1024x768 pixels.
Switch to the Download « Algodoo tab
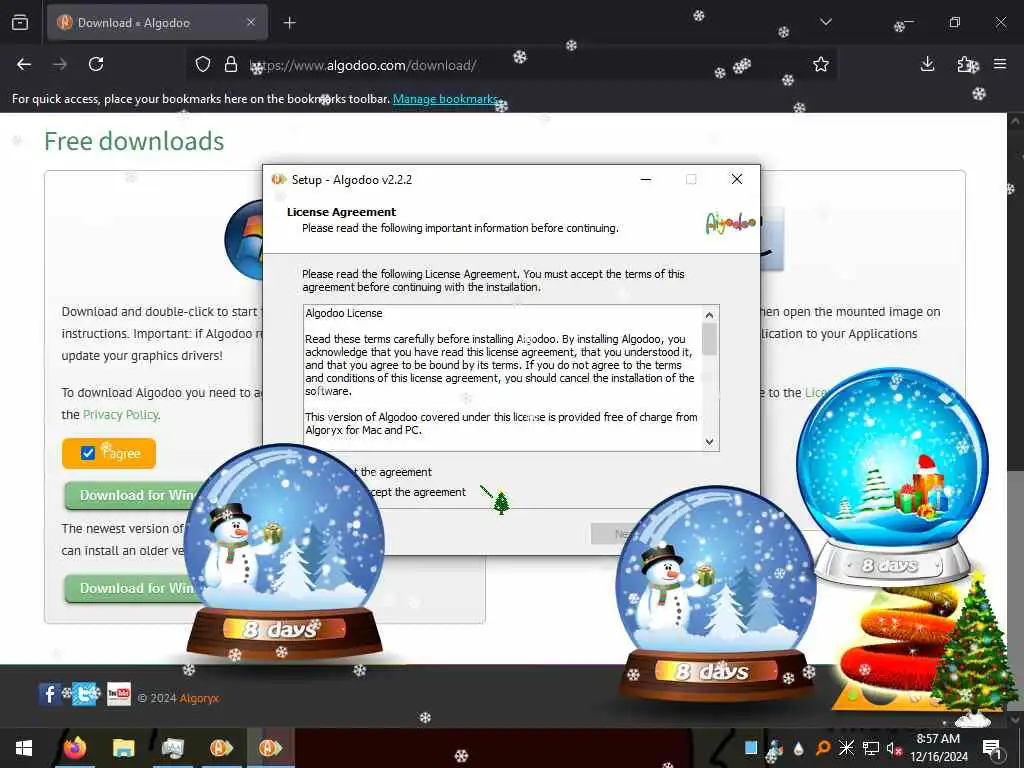coord(157,22)
